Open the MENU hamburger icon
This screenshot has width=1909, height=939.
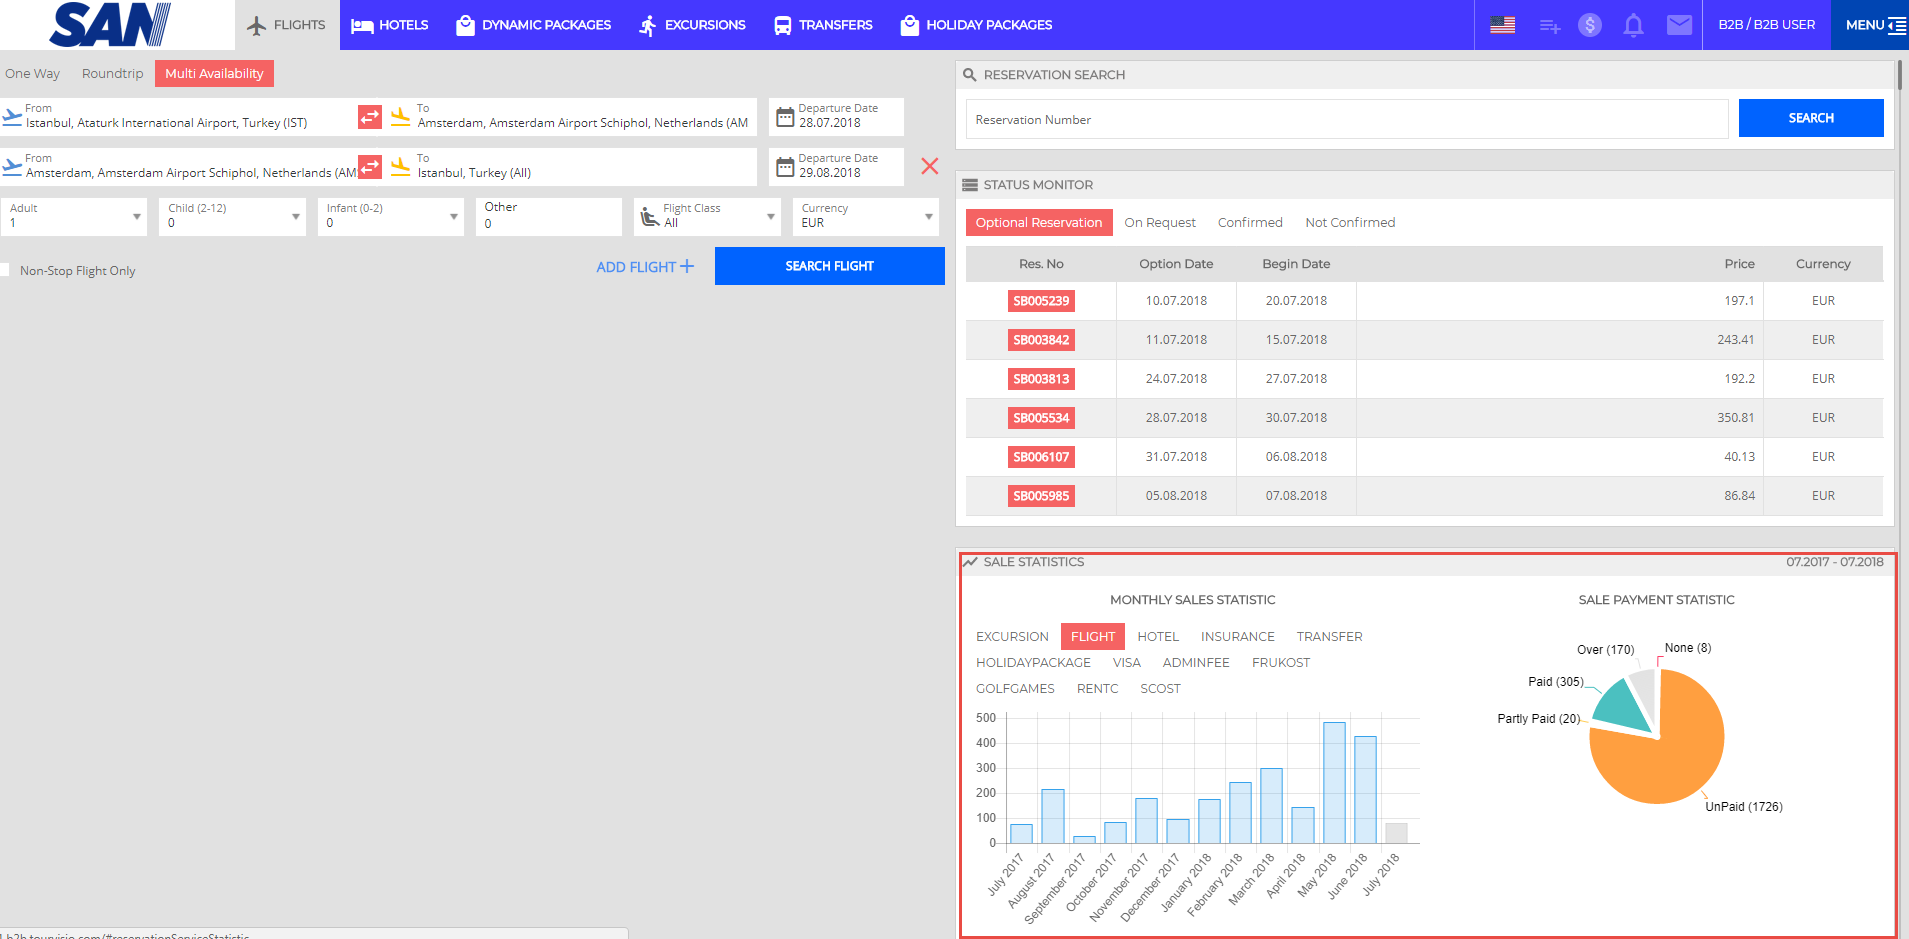(1896, 25)
